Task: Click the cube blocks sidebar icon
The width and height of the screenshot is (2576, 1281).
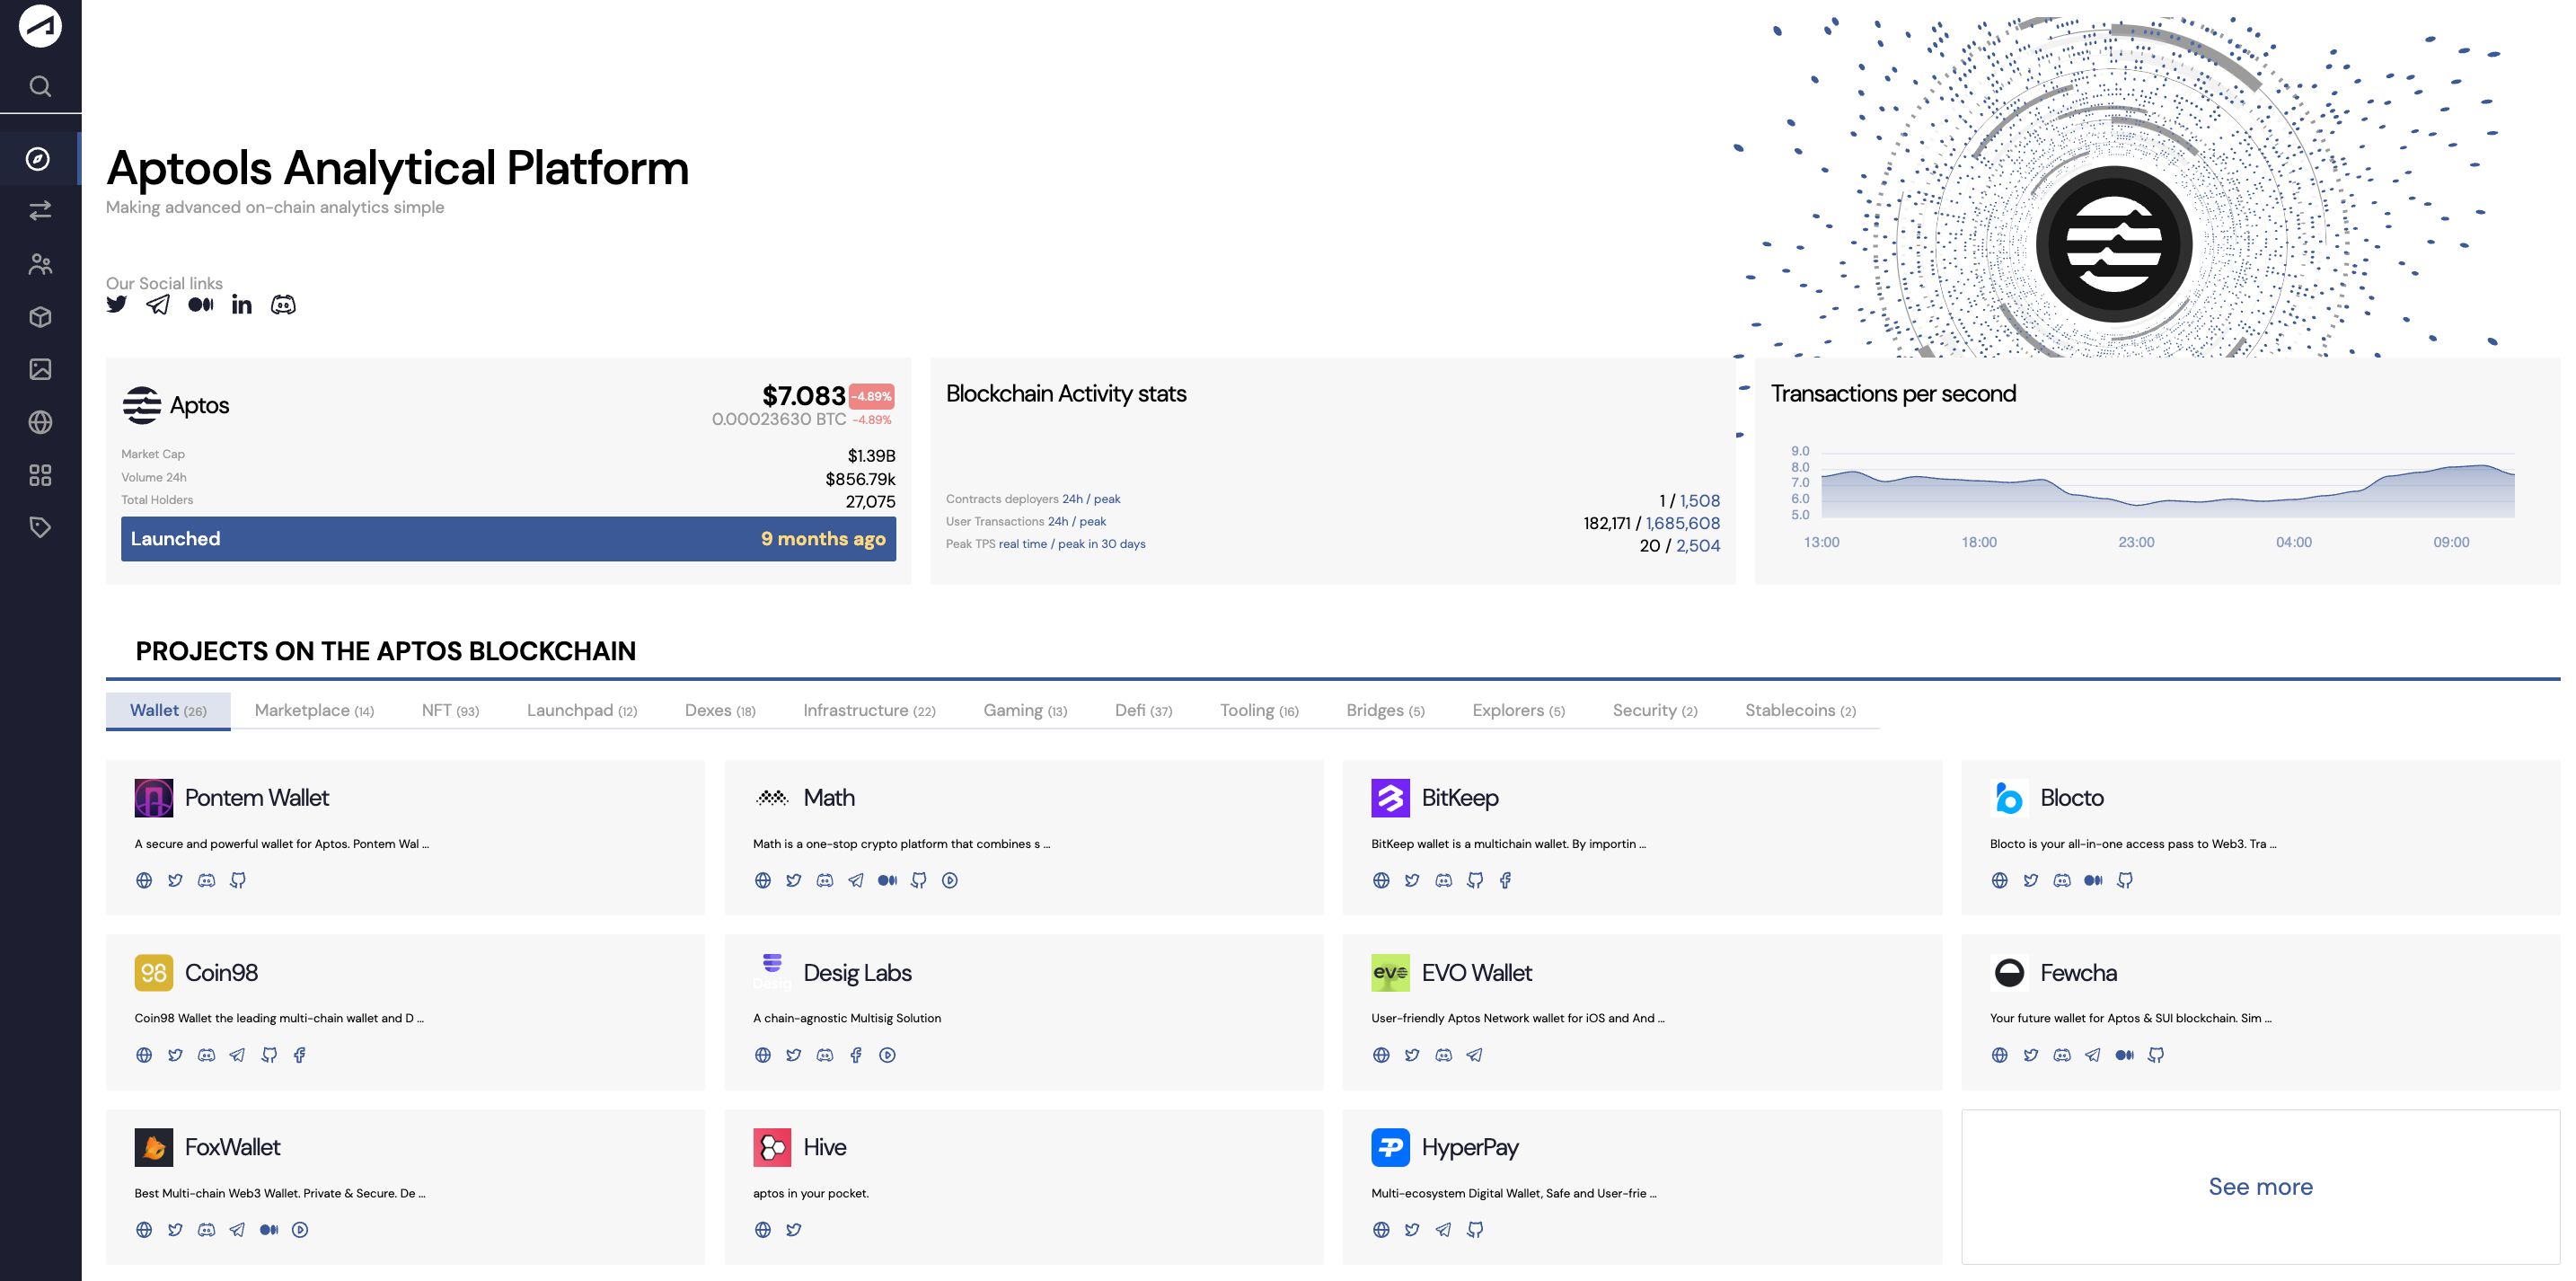Action: click(40, 317)
